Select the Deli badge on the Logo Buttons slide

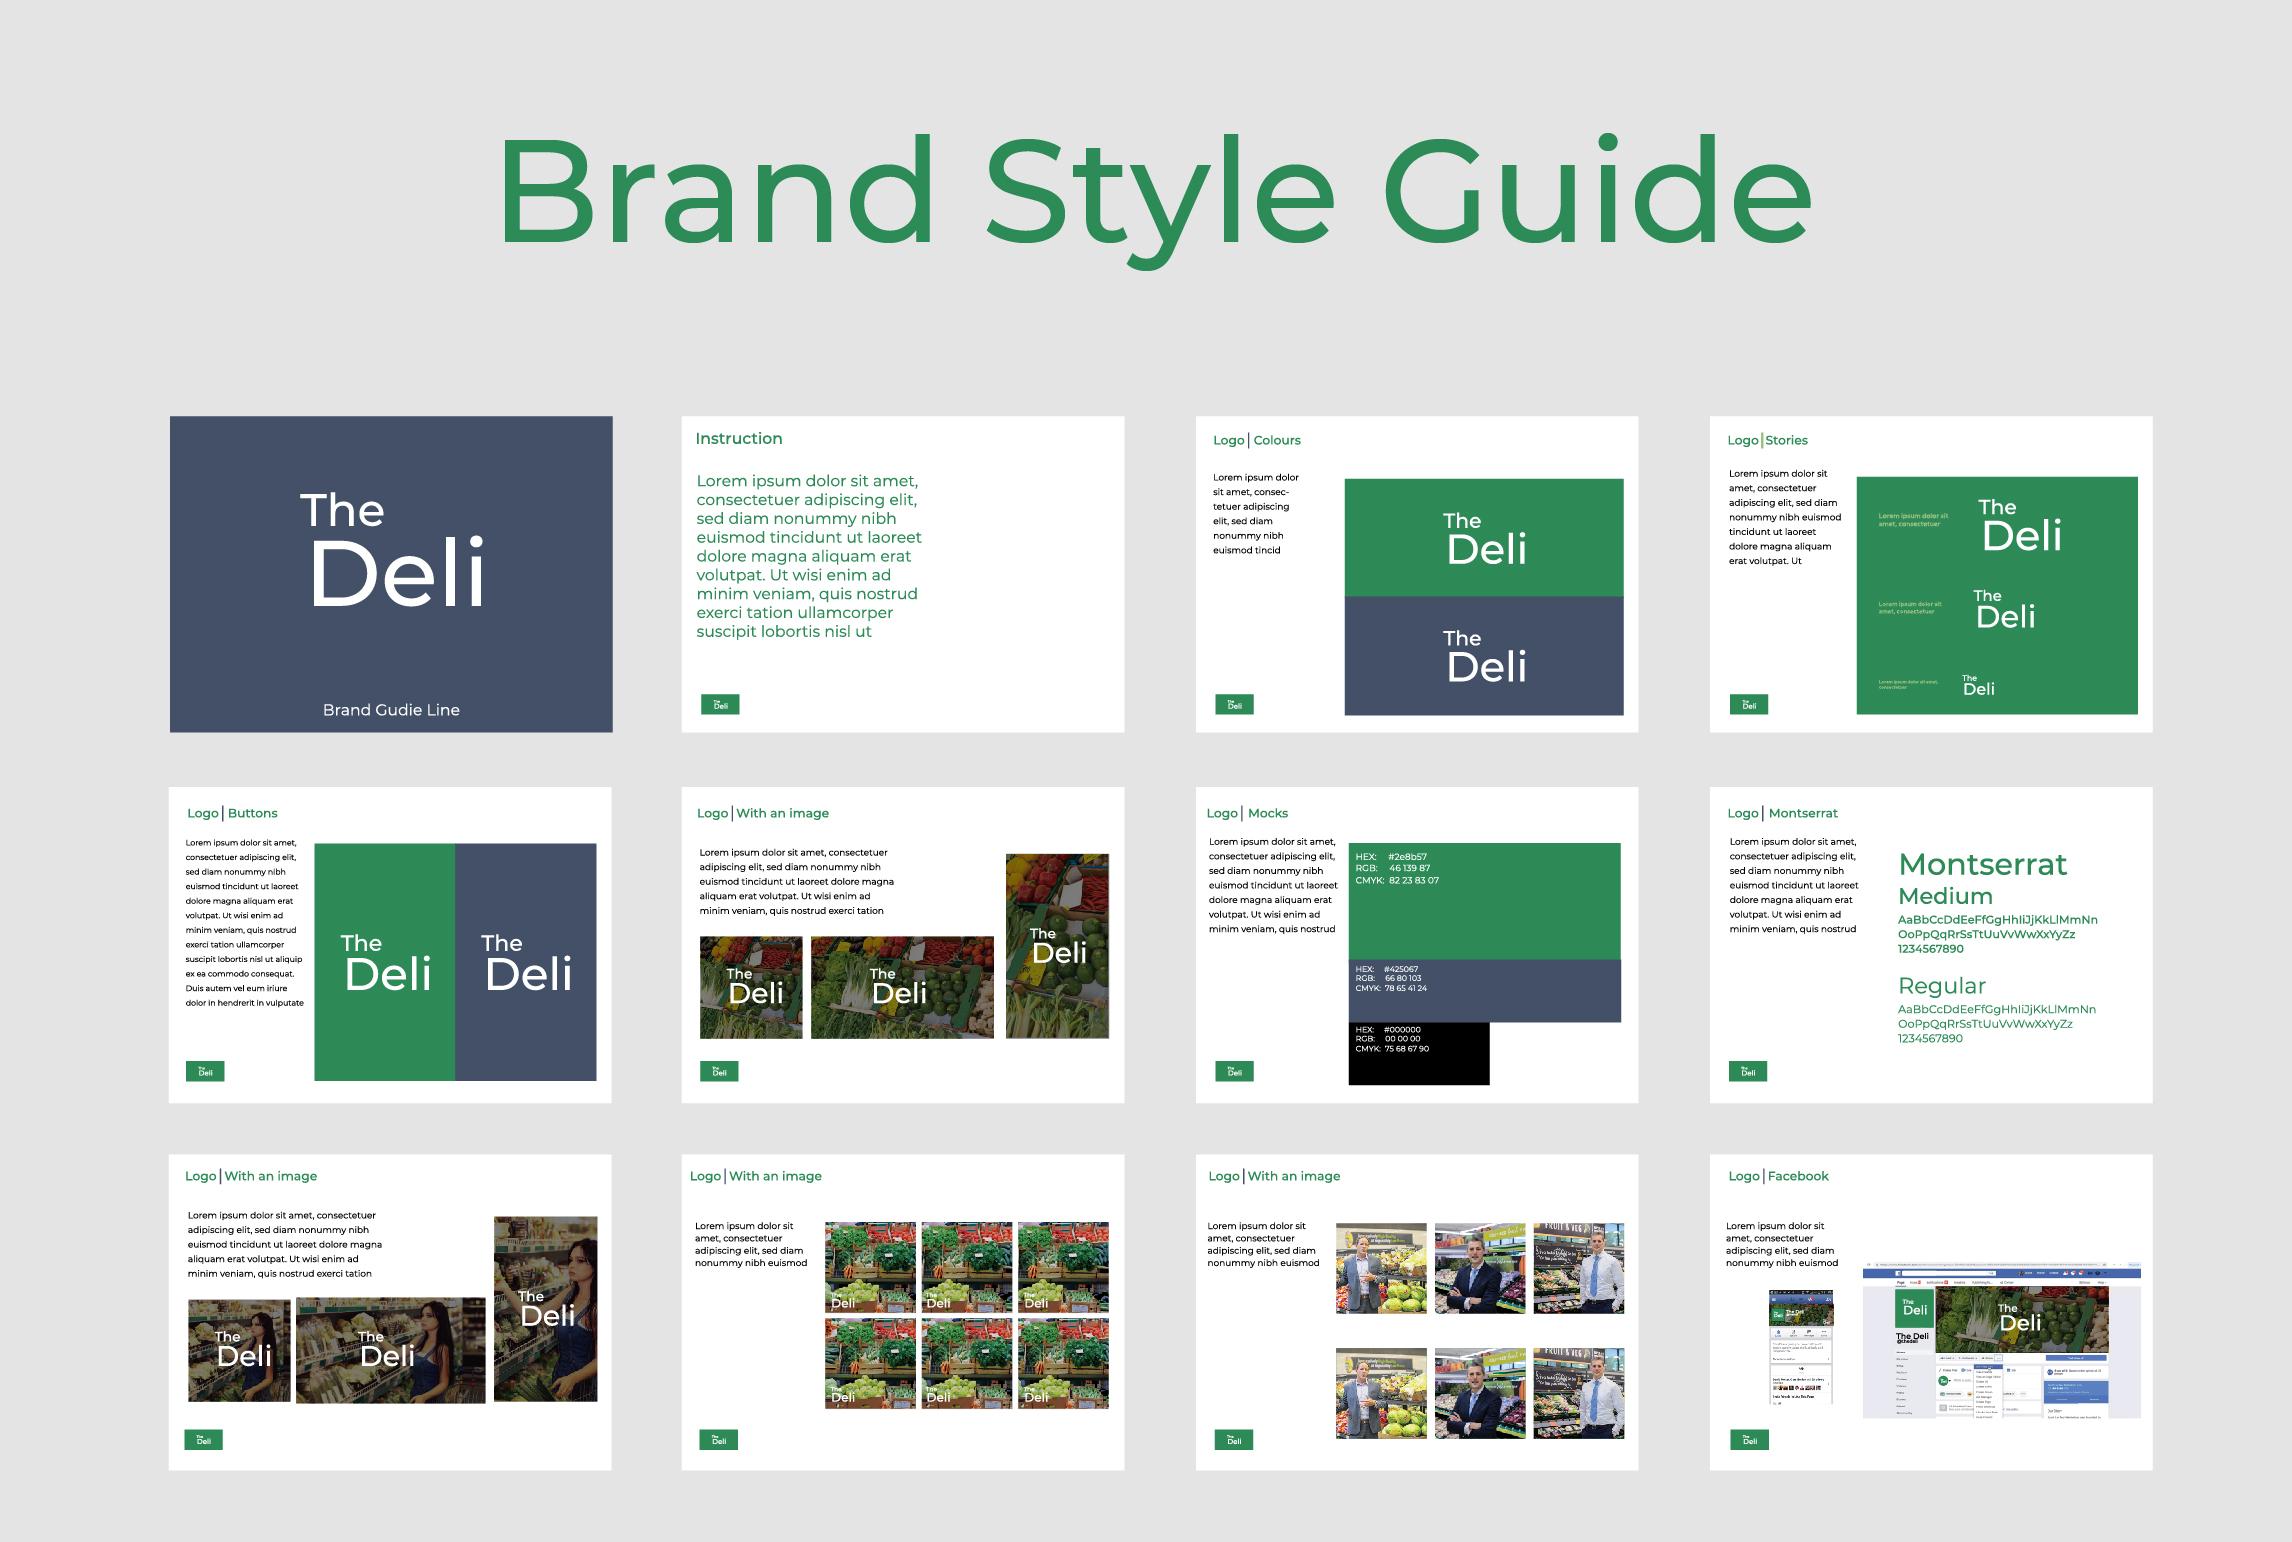[x=204, y=1070]
